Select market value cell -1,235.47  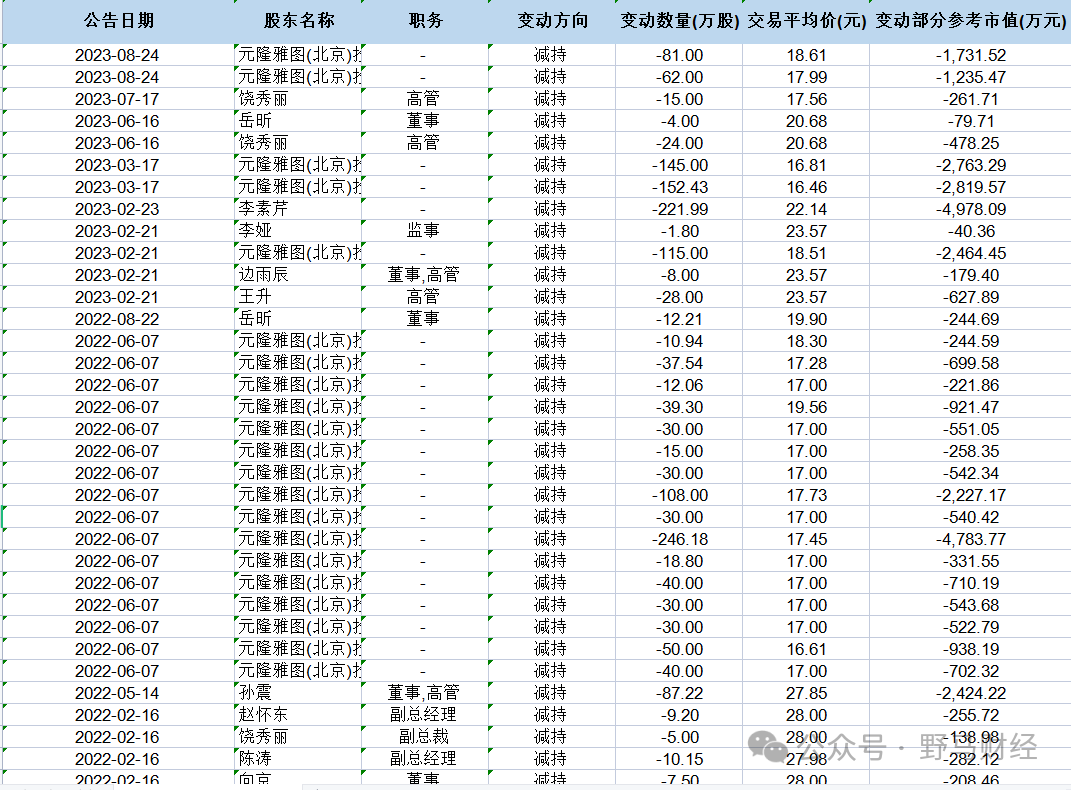pos(971,77)
